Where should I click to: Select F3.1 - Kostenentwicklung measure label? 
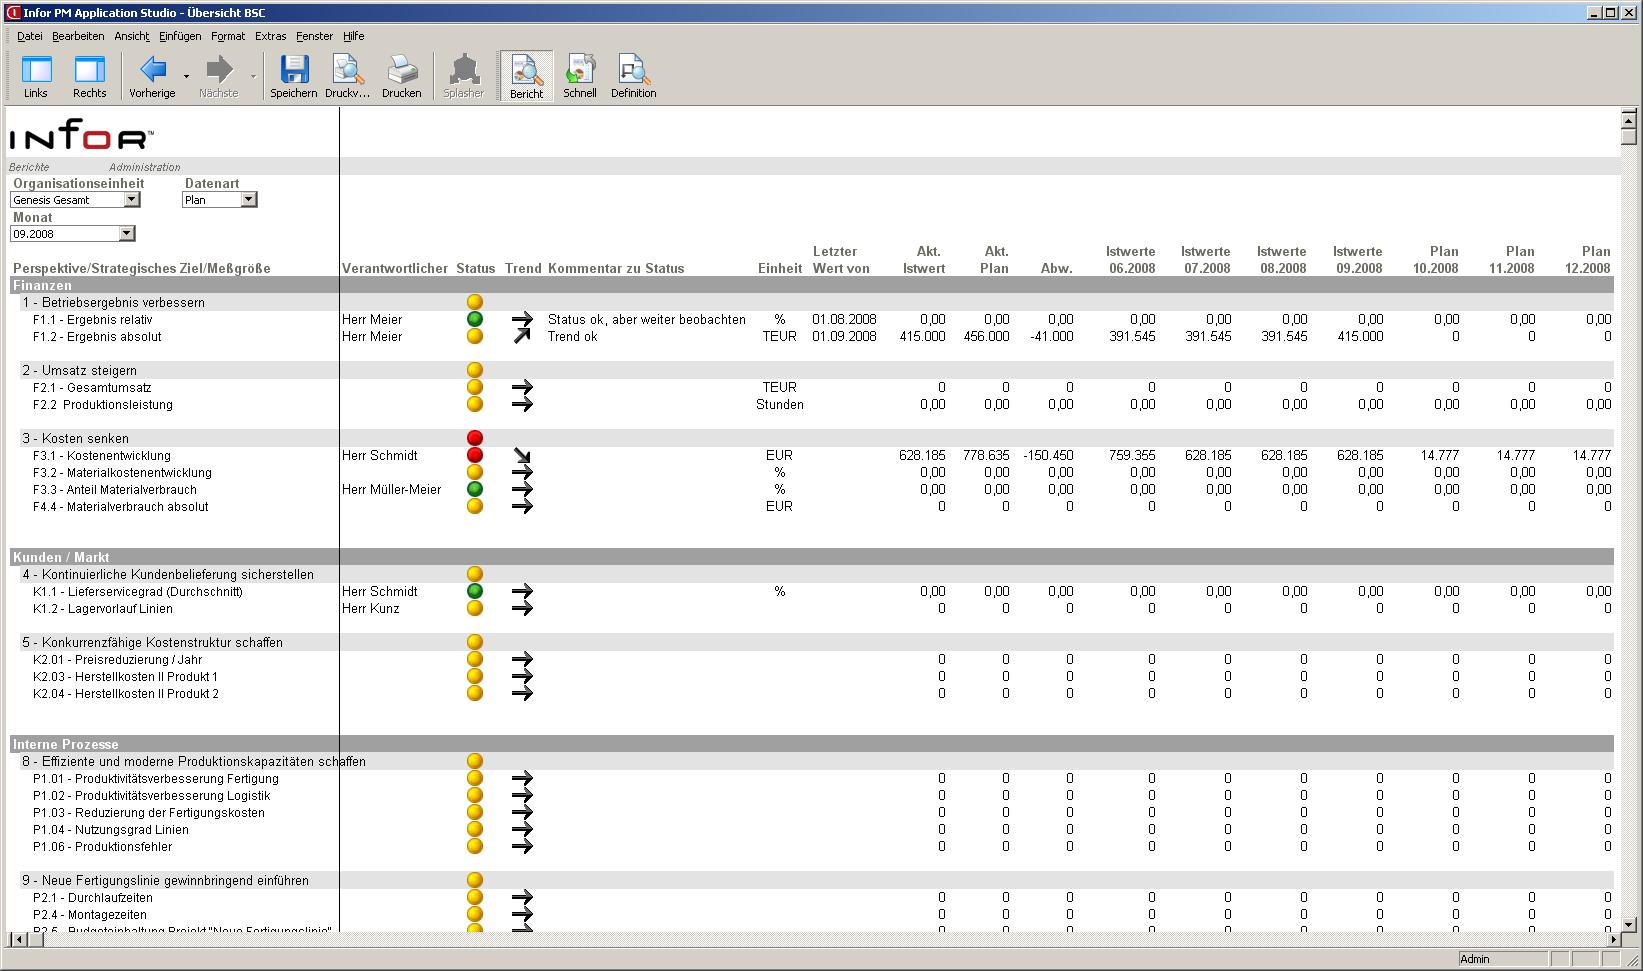point(101,456)
